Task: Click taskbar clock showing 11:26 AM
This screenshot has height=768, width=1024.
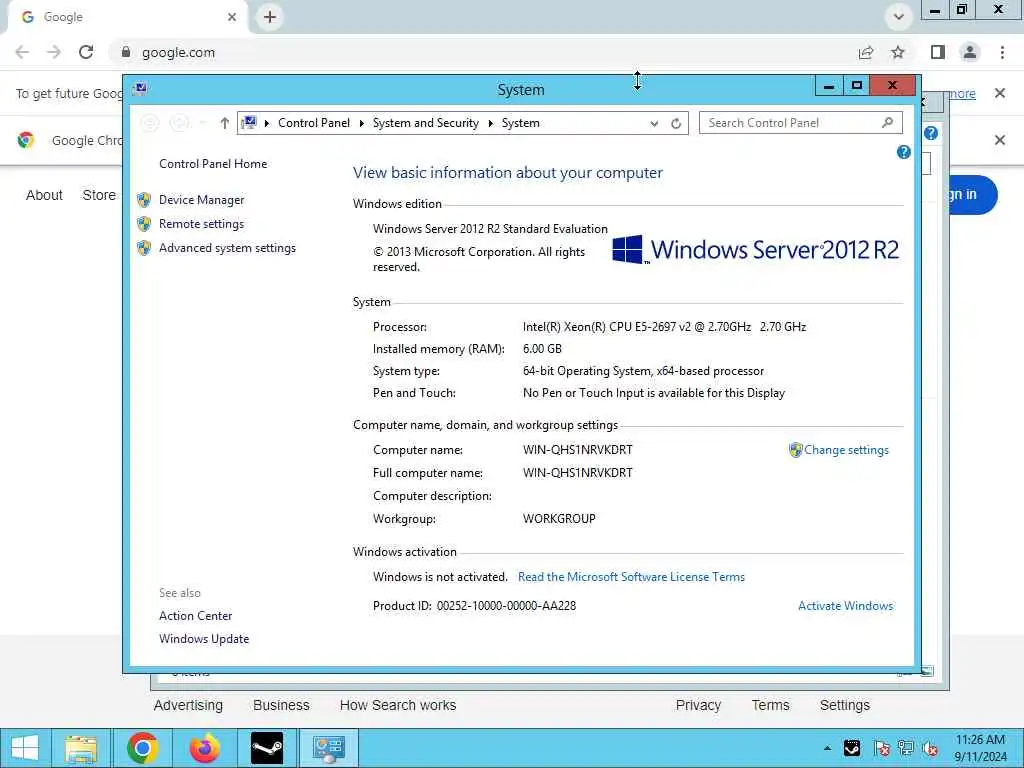Action: pyautogui.click(x=980, y=748)
